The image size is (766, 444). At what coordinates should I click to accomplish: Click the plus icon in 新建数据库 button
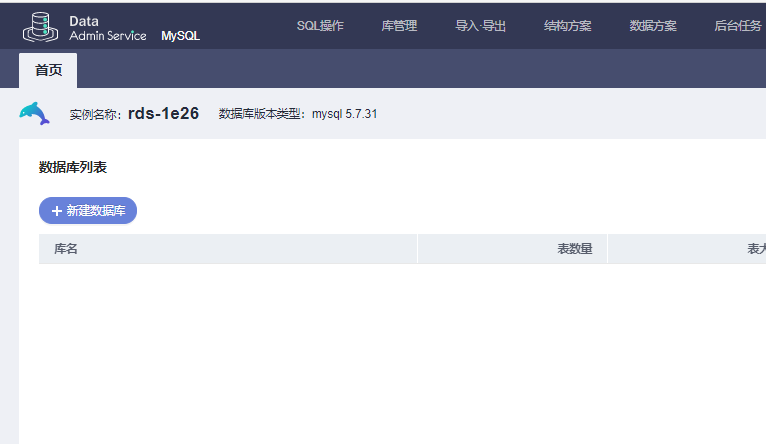pyautogui.click(x=57, y=211)
